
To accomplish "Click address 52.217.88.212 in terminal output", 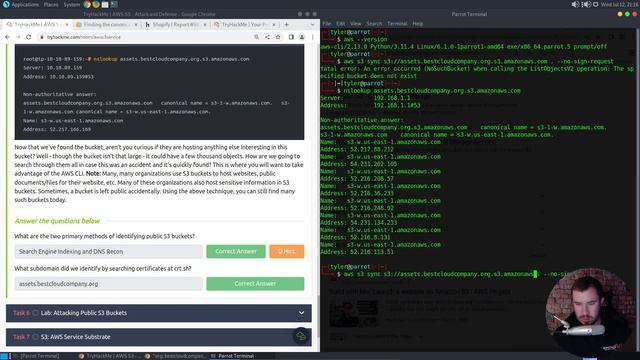I will 372,149.
